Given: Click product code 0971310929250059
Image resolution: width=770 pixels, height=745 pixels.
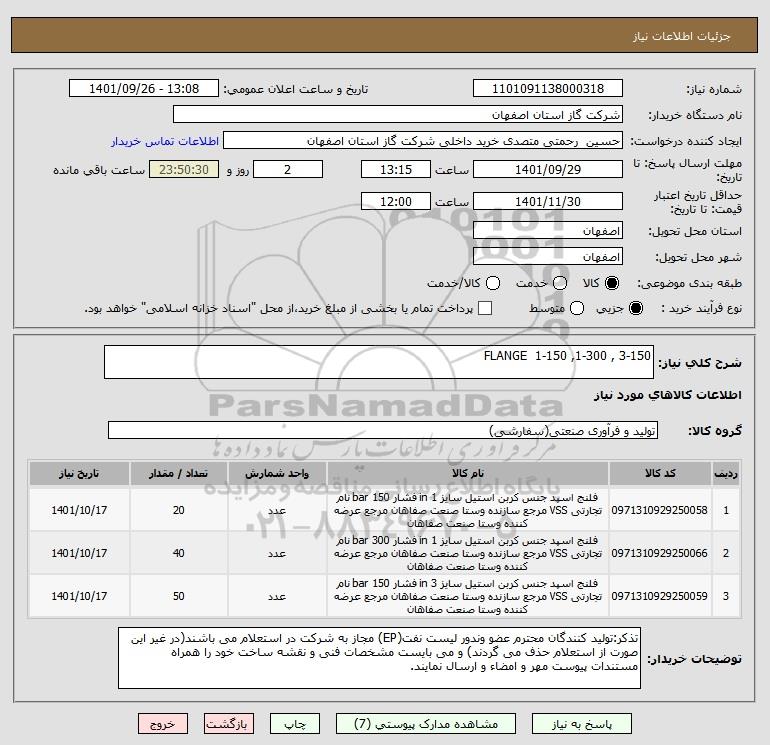Looking at the screenshot, I should 660,596.
